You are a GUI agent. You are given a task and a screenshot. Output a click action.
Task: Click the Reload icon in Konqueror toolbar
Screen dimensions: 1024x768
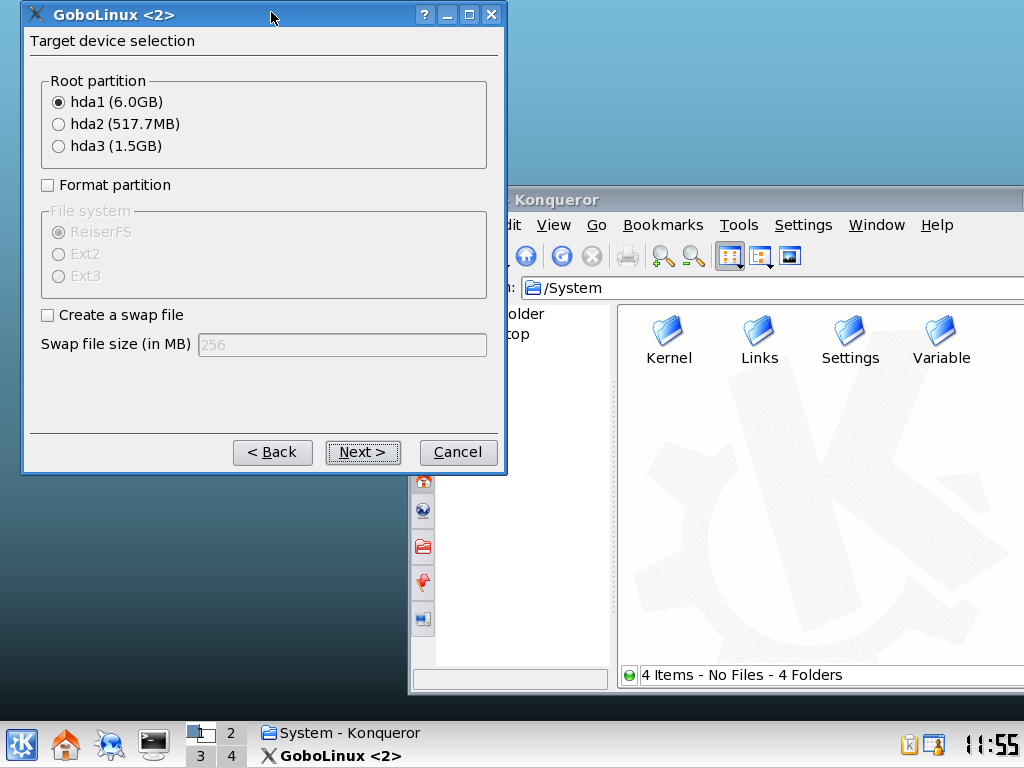pyautogui.click(x=562, y=257)
